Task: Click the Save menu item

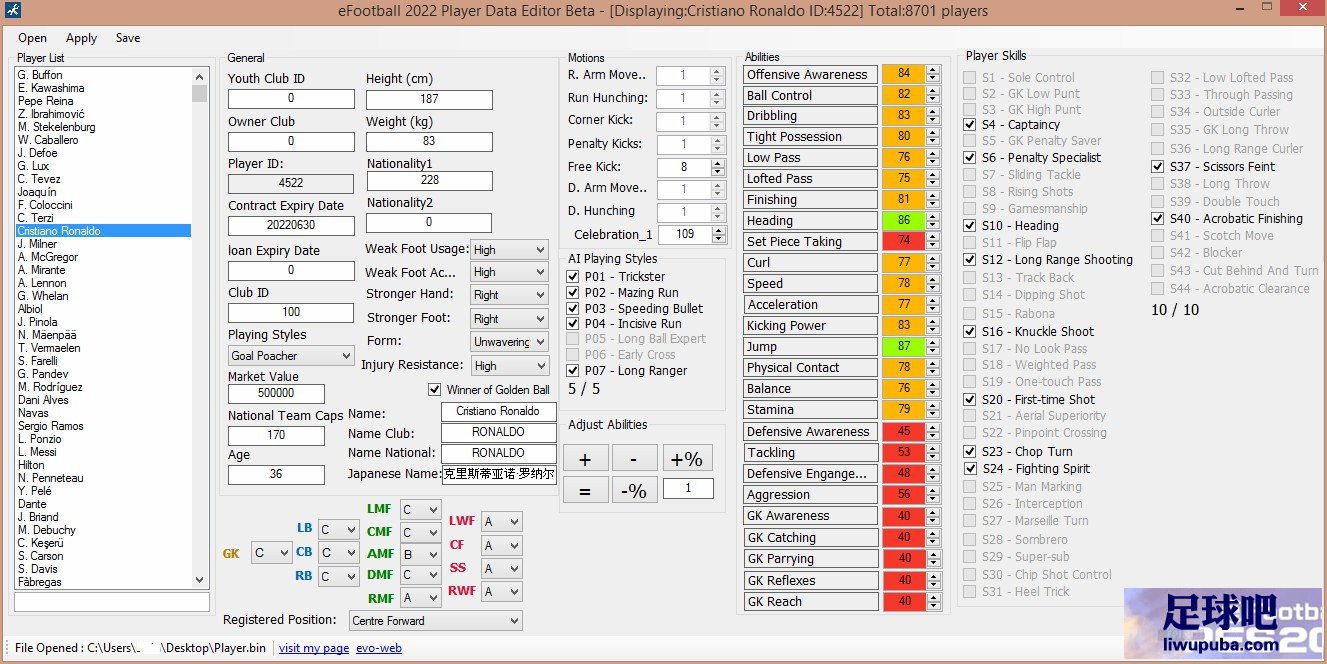Action: click(128, 38)
